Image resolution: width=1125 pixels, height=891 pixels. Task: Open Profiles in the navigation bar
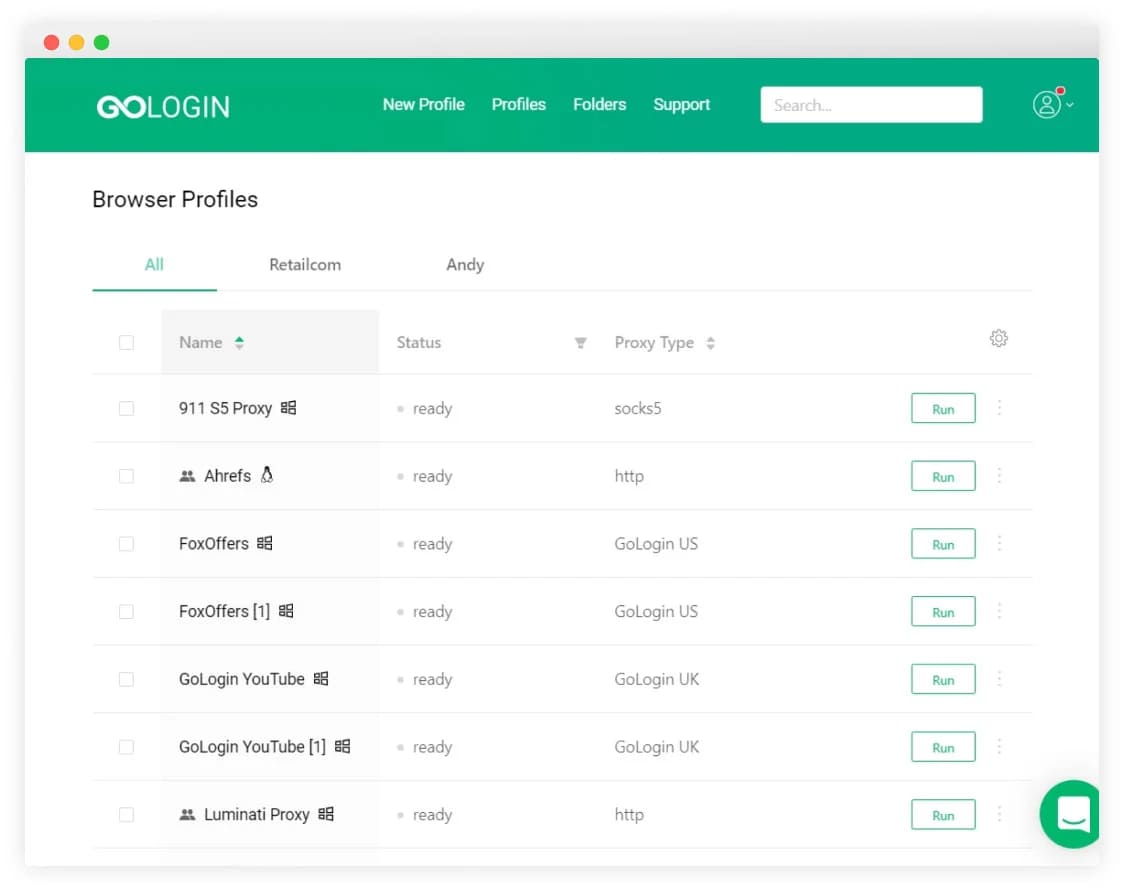pos(519,105)
